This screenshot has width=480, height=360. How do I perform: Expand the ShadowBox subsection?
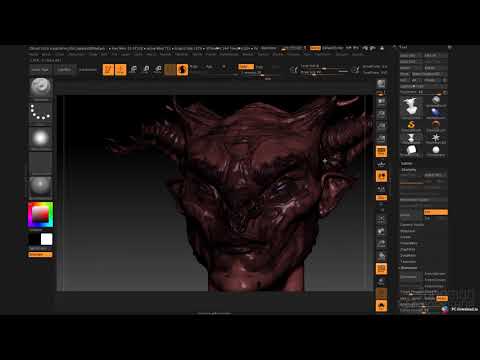coord(409,243)
